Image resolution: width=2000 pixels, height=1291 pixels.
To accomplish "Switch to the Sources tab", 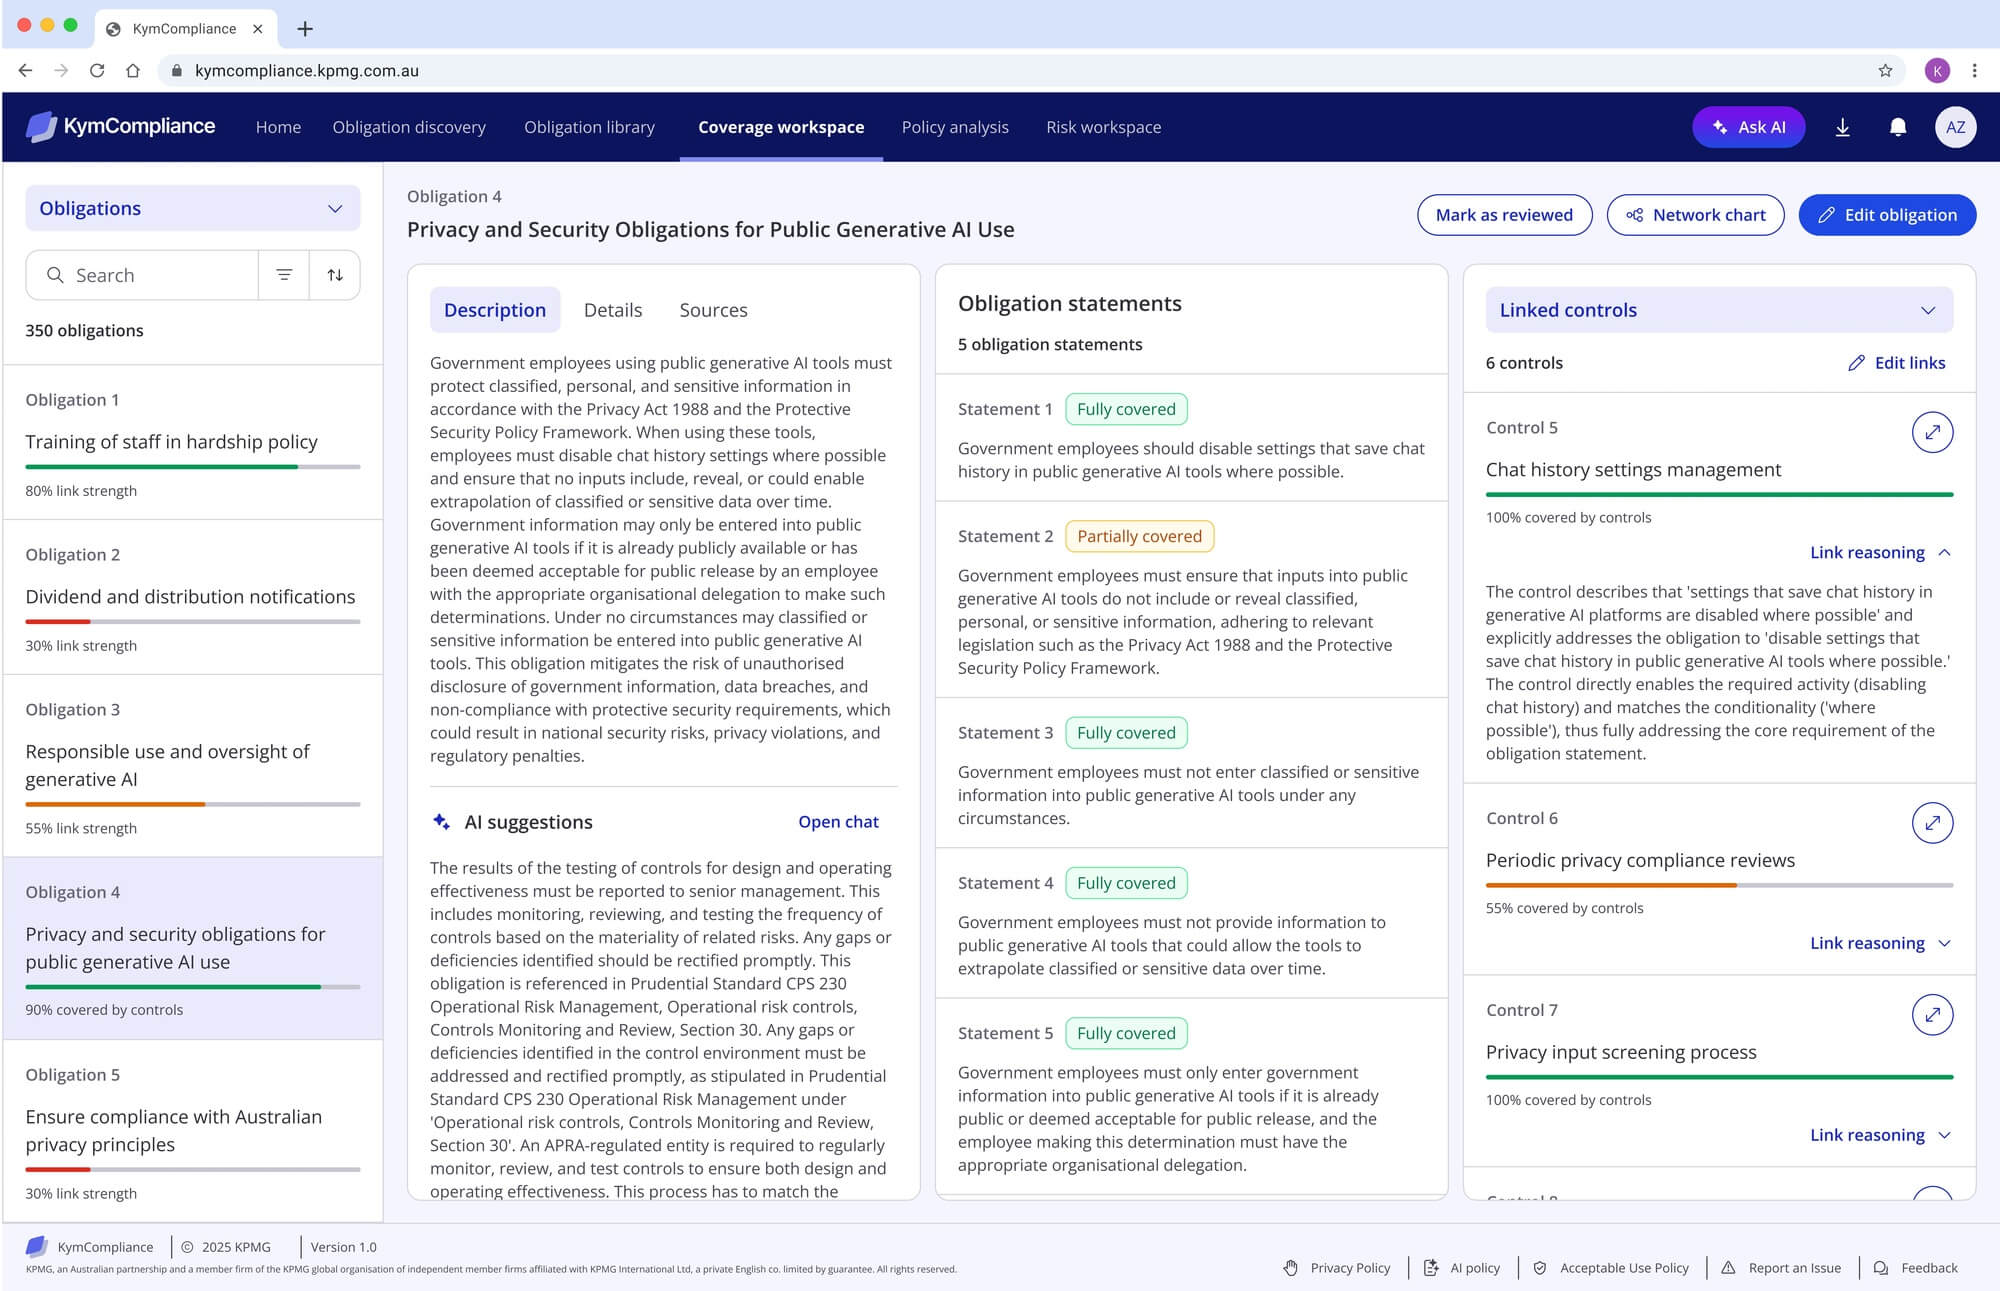I will [x=713, y=310].
